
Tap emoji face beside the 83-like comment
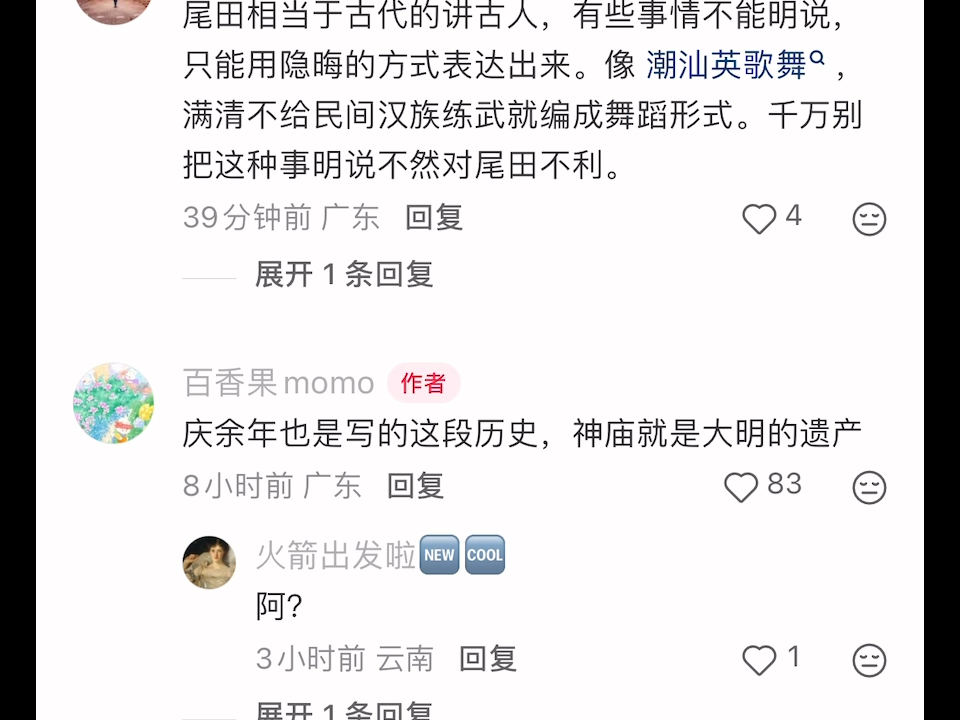click(x=869, y=487)
